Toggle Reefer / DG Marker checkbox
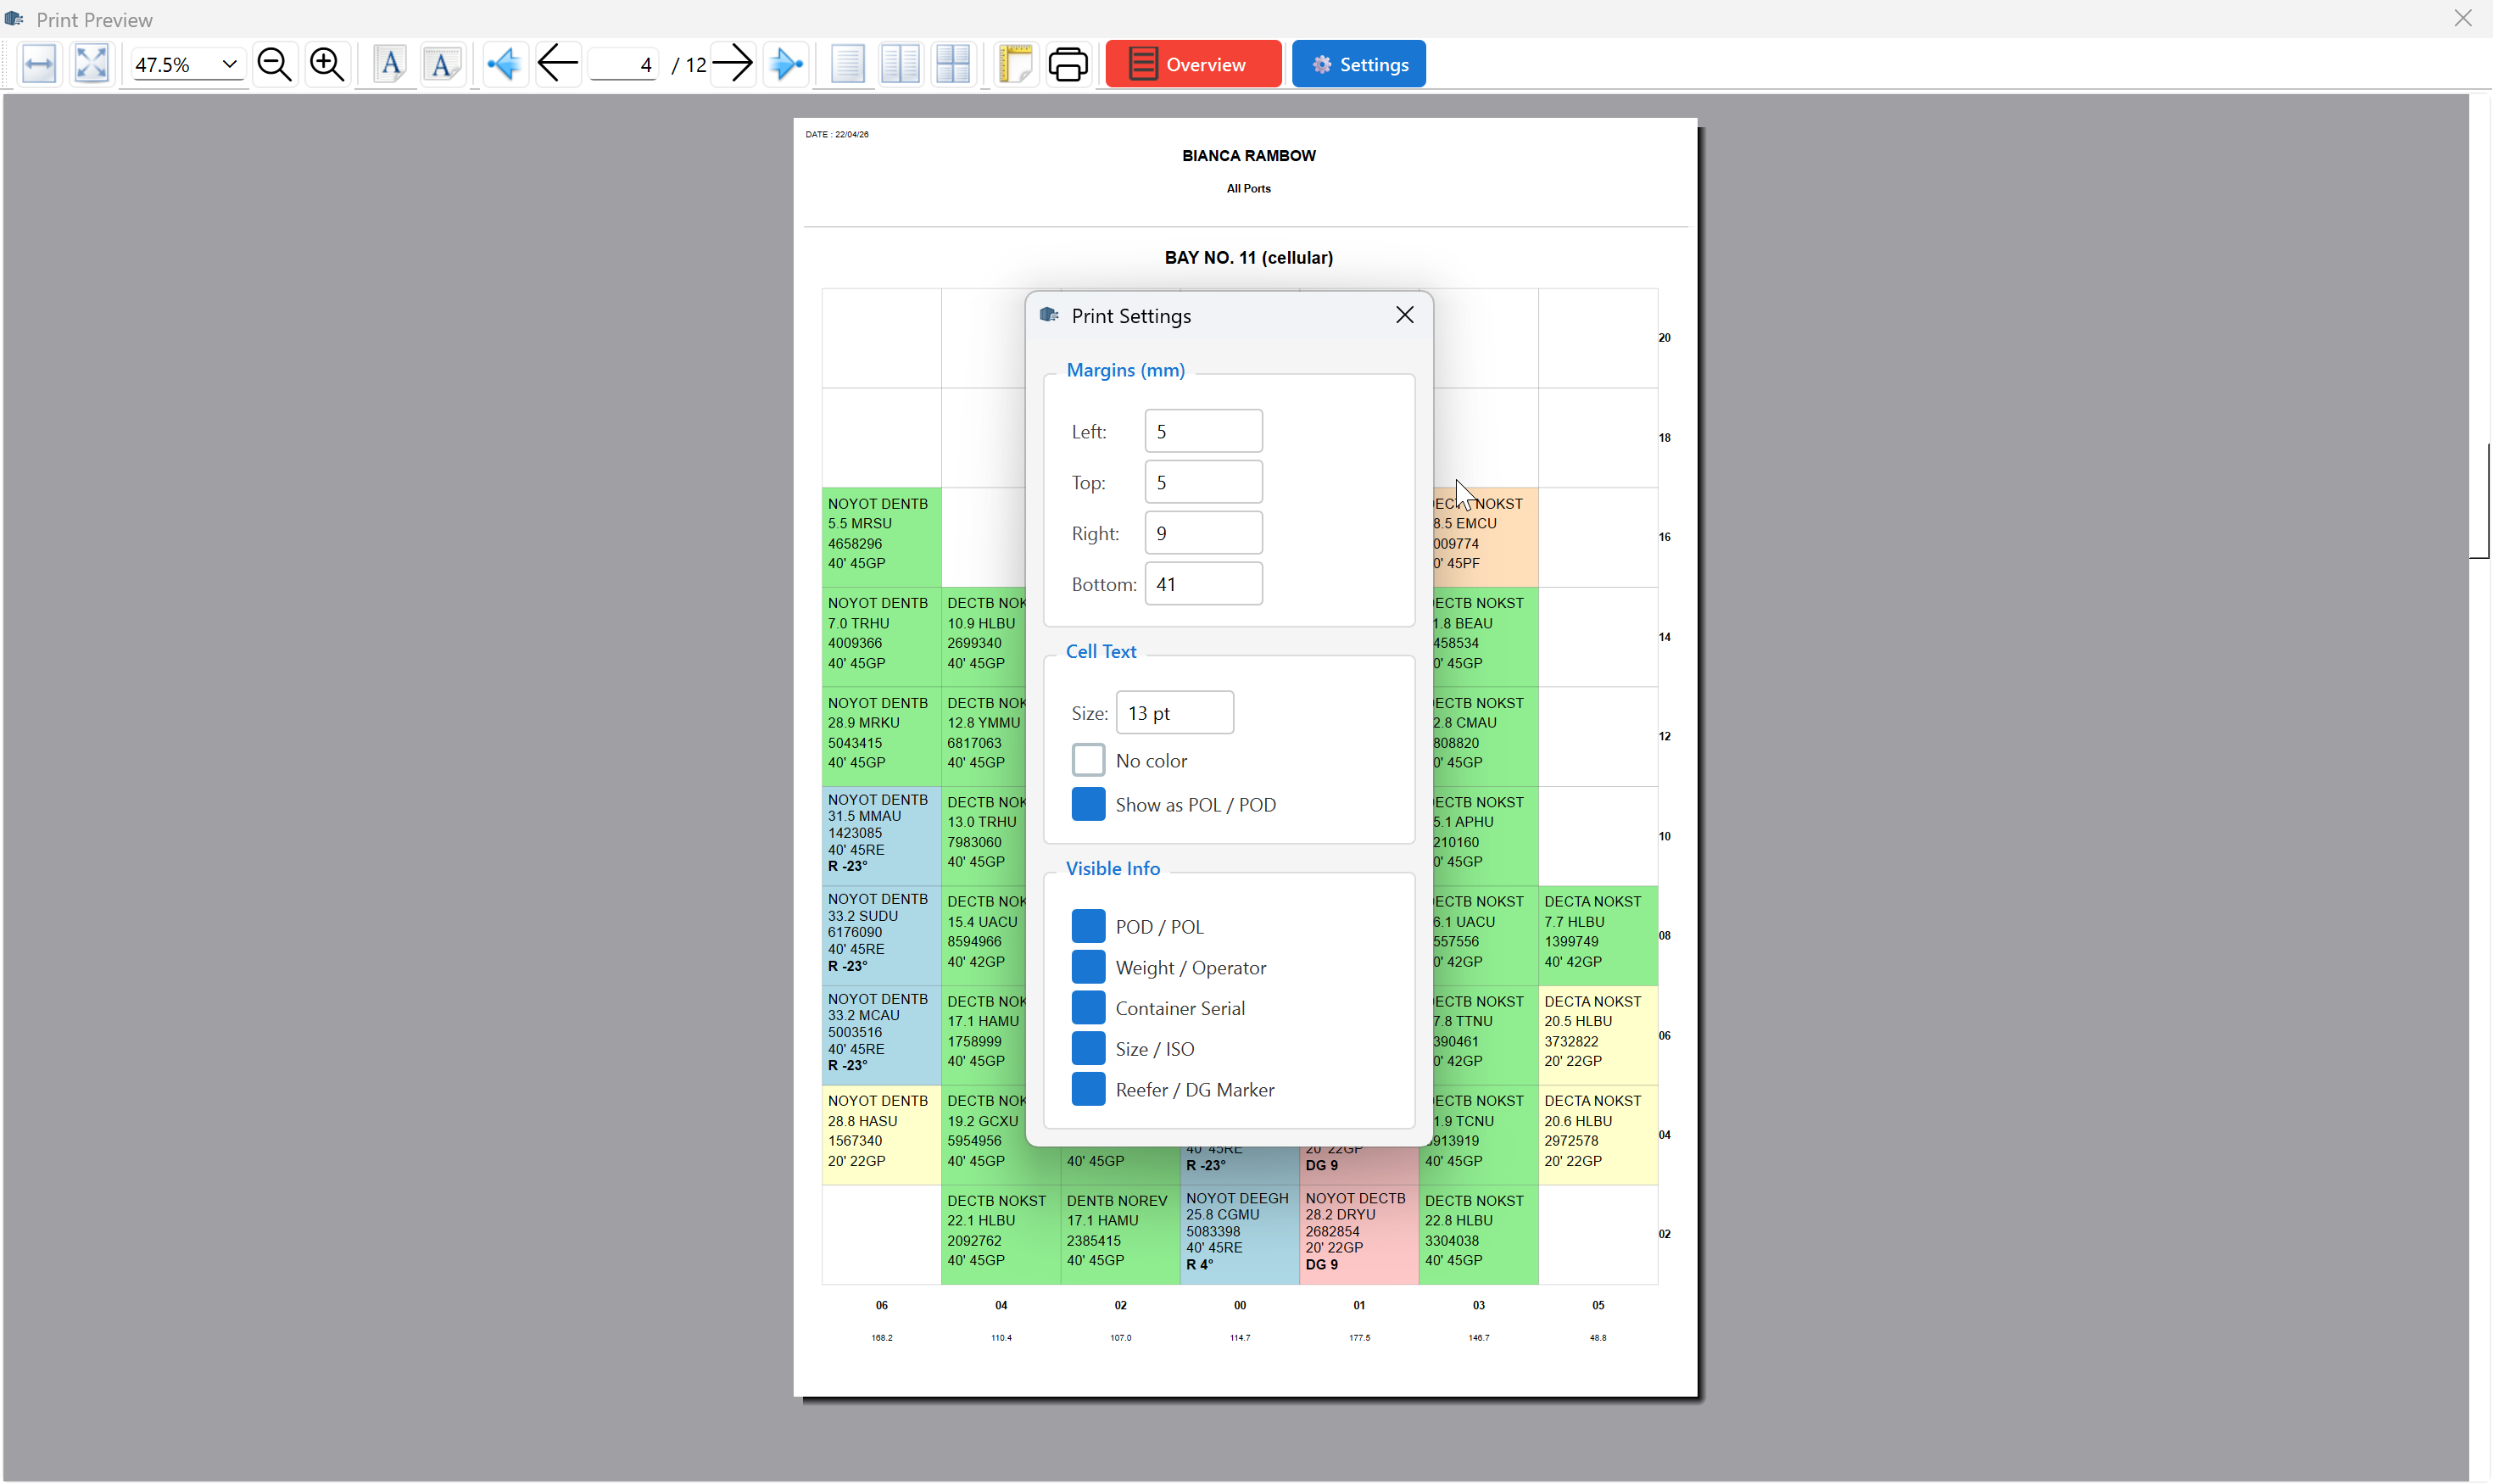 coord(1088,1089)
